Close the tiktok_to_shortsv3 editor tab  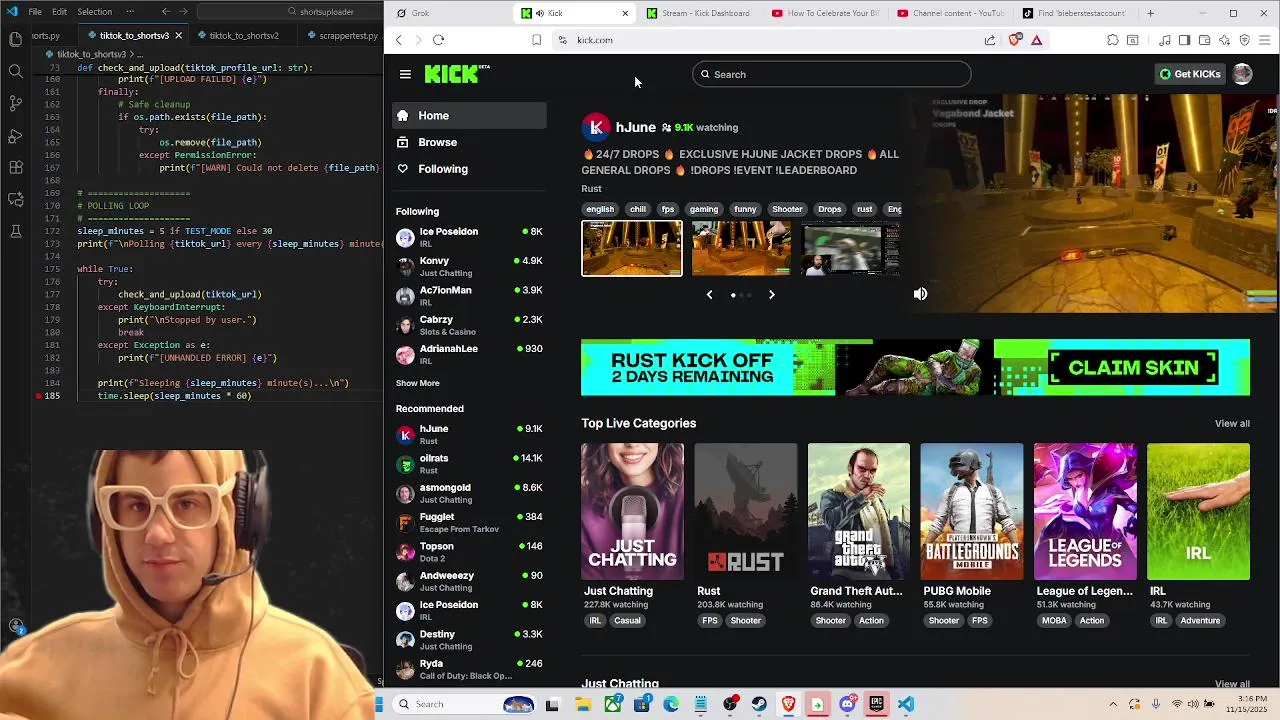pos(179,35)
